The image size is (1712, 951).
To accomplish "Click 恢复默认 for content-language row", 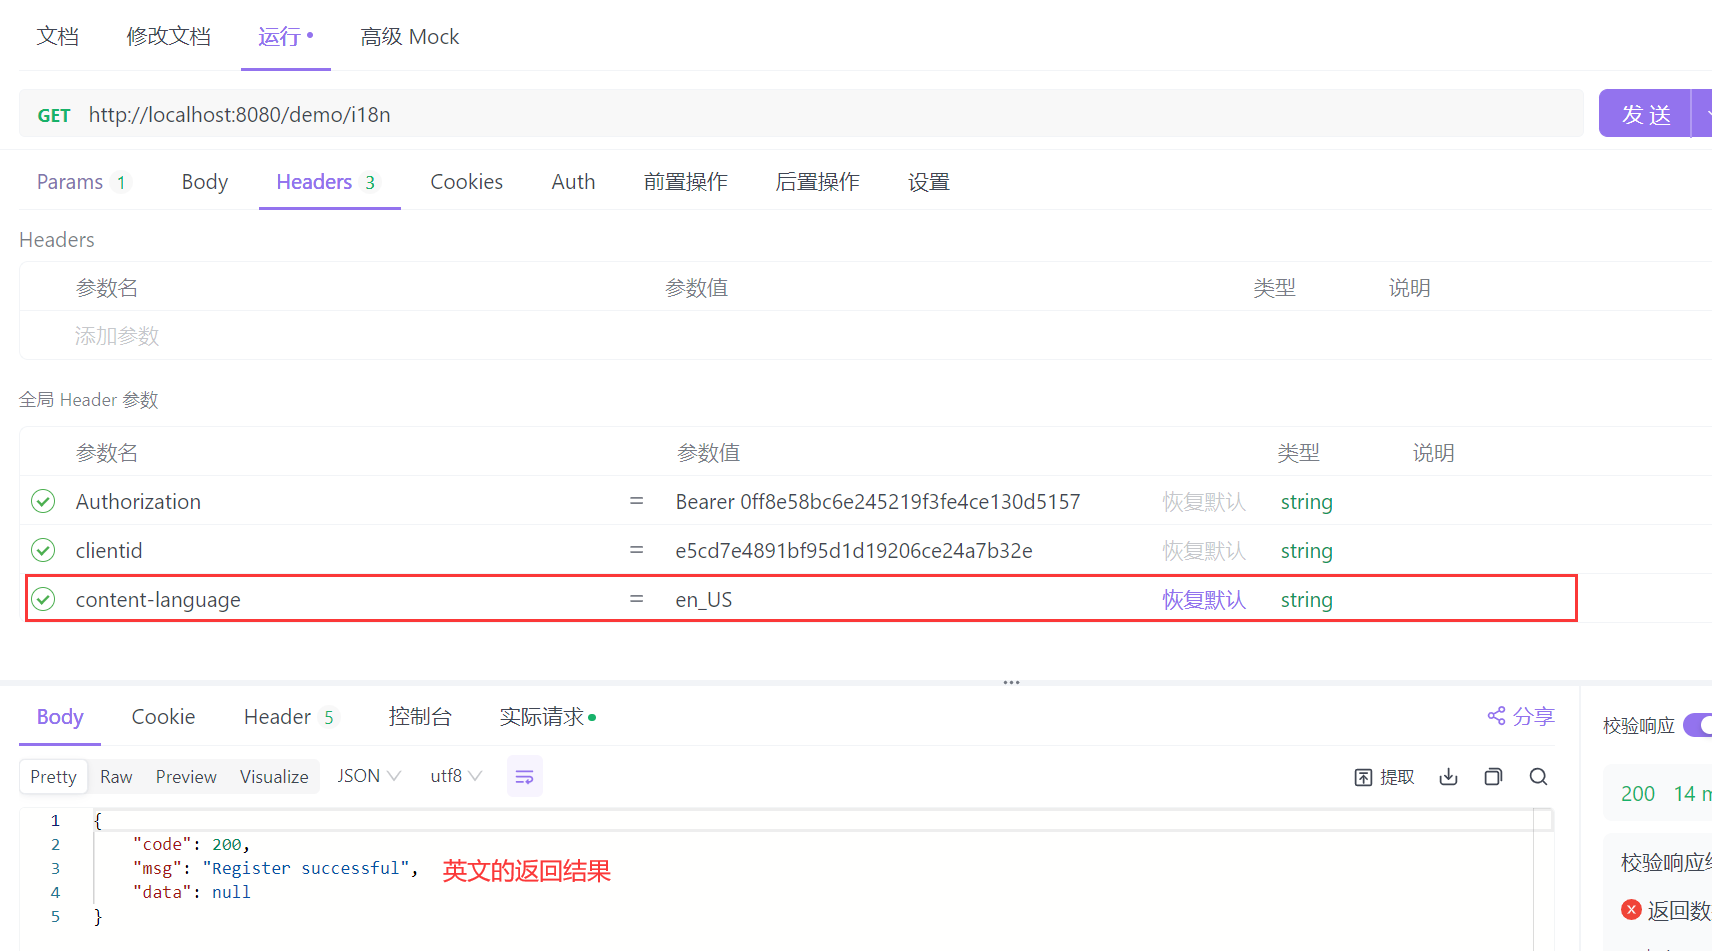I will coord(1204,600).
